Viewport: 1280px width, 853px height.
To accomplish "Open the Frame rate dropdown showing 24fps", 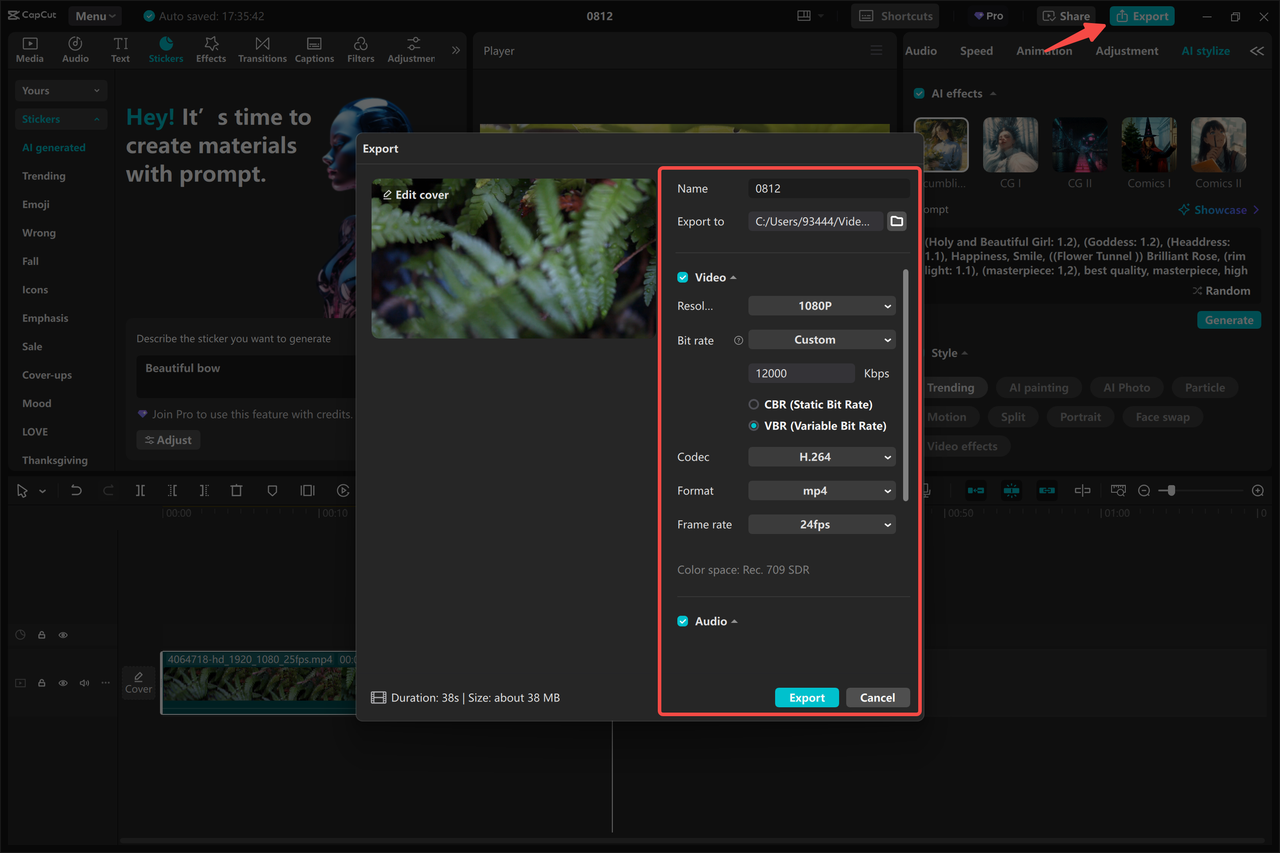I will pyautogui.click(x=821, y=523).
